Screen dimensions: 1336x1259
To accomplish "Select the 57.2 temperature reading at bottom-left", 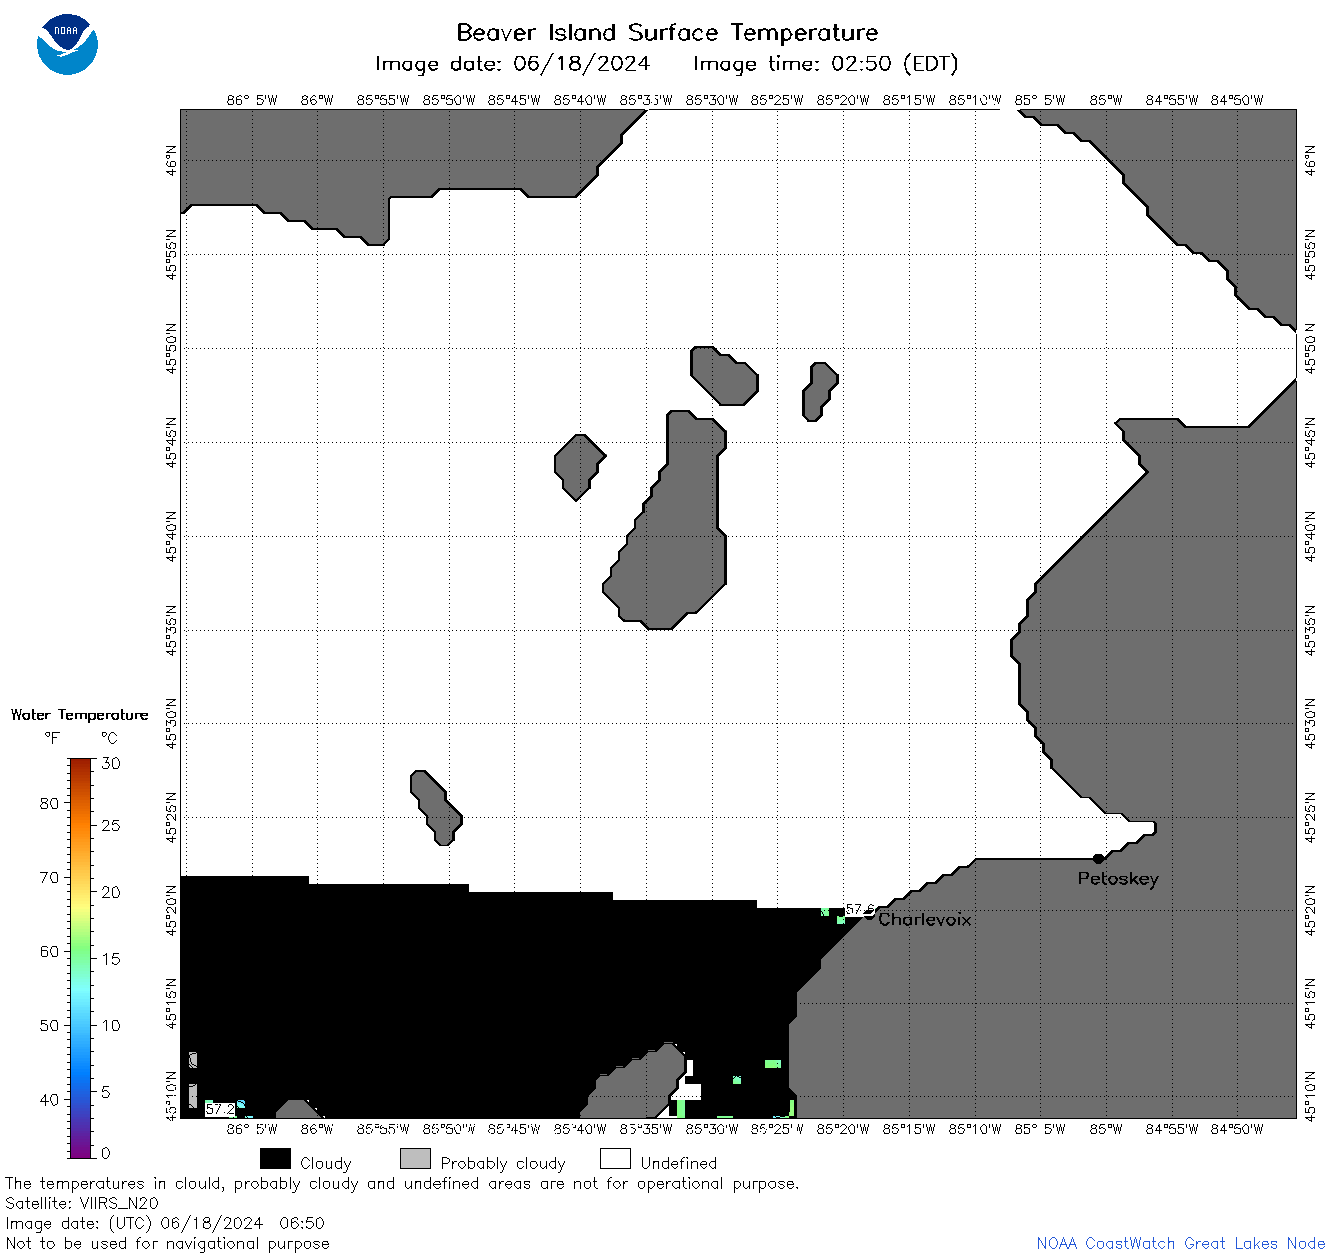I will (220, 1109).
